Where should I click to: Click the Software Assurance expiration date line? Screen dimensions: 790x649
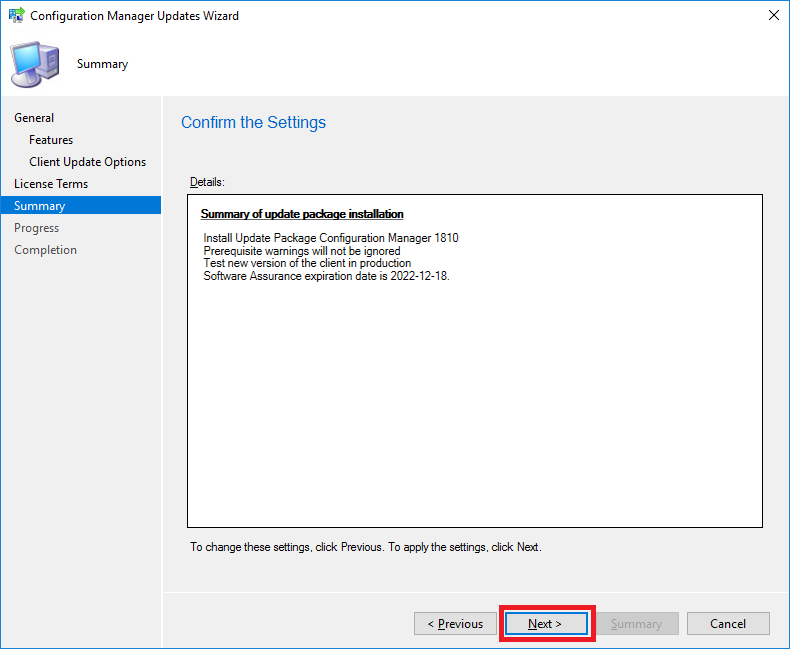point(326,276)
